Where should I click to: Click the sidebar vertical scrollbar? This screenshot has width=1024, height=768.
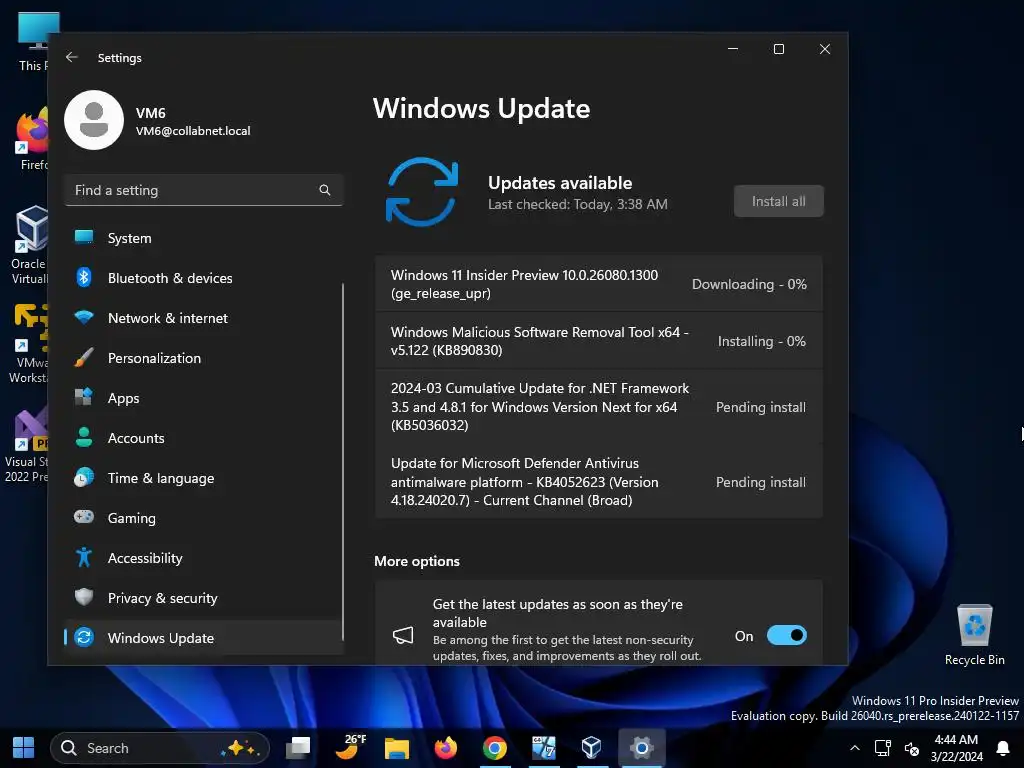tap(343, 461)
